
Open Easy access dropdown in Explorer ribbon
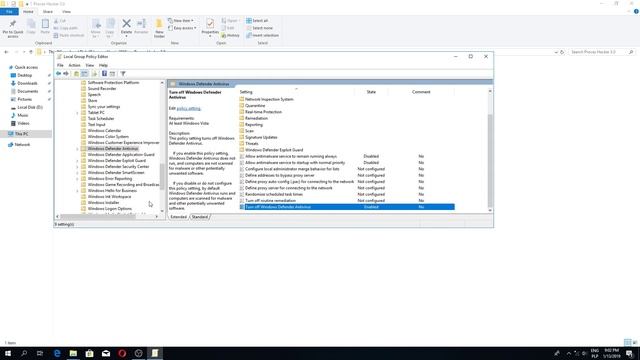click(x=182, y=28)
